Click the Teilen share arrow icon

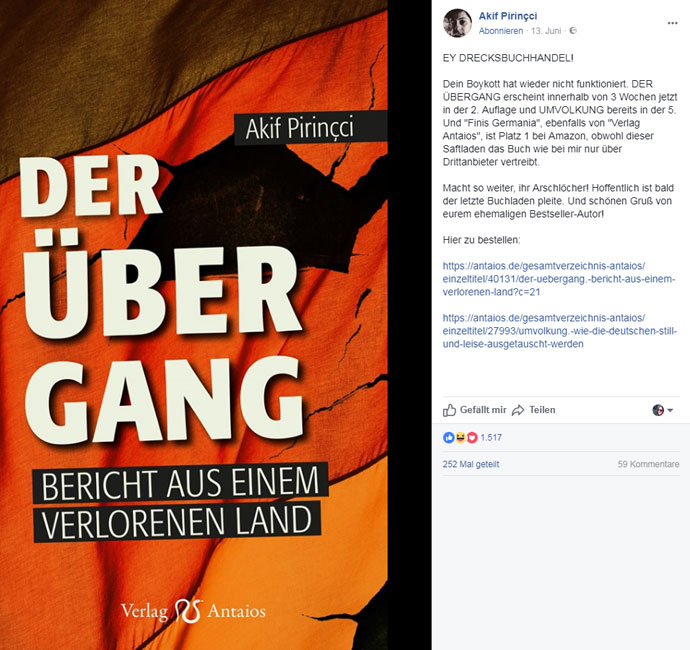click(518, 410)
